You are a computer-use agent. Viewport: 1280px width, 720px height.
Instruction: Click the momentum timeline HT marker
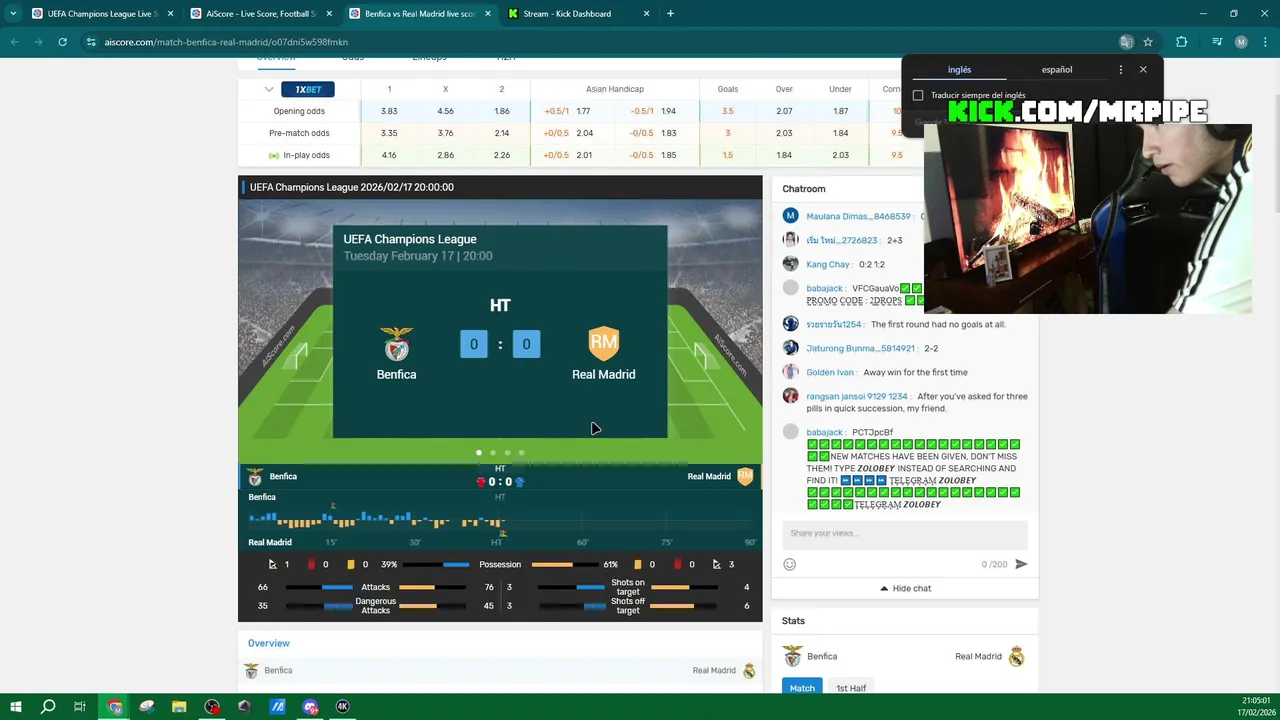[x=496, y=542]
